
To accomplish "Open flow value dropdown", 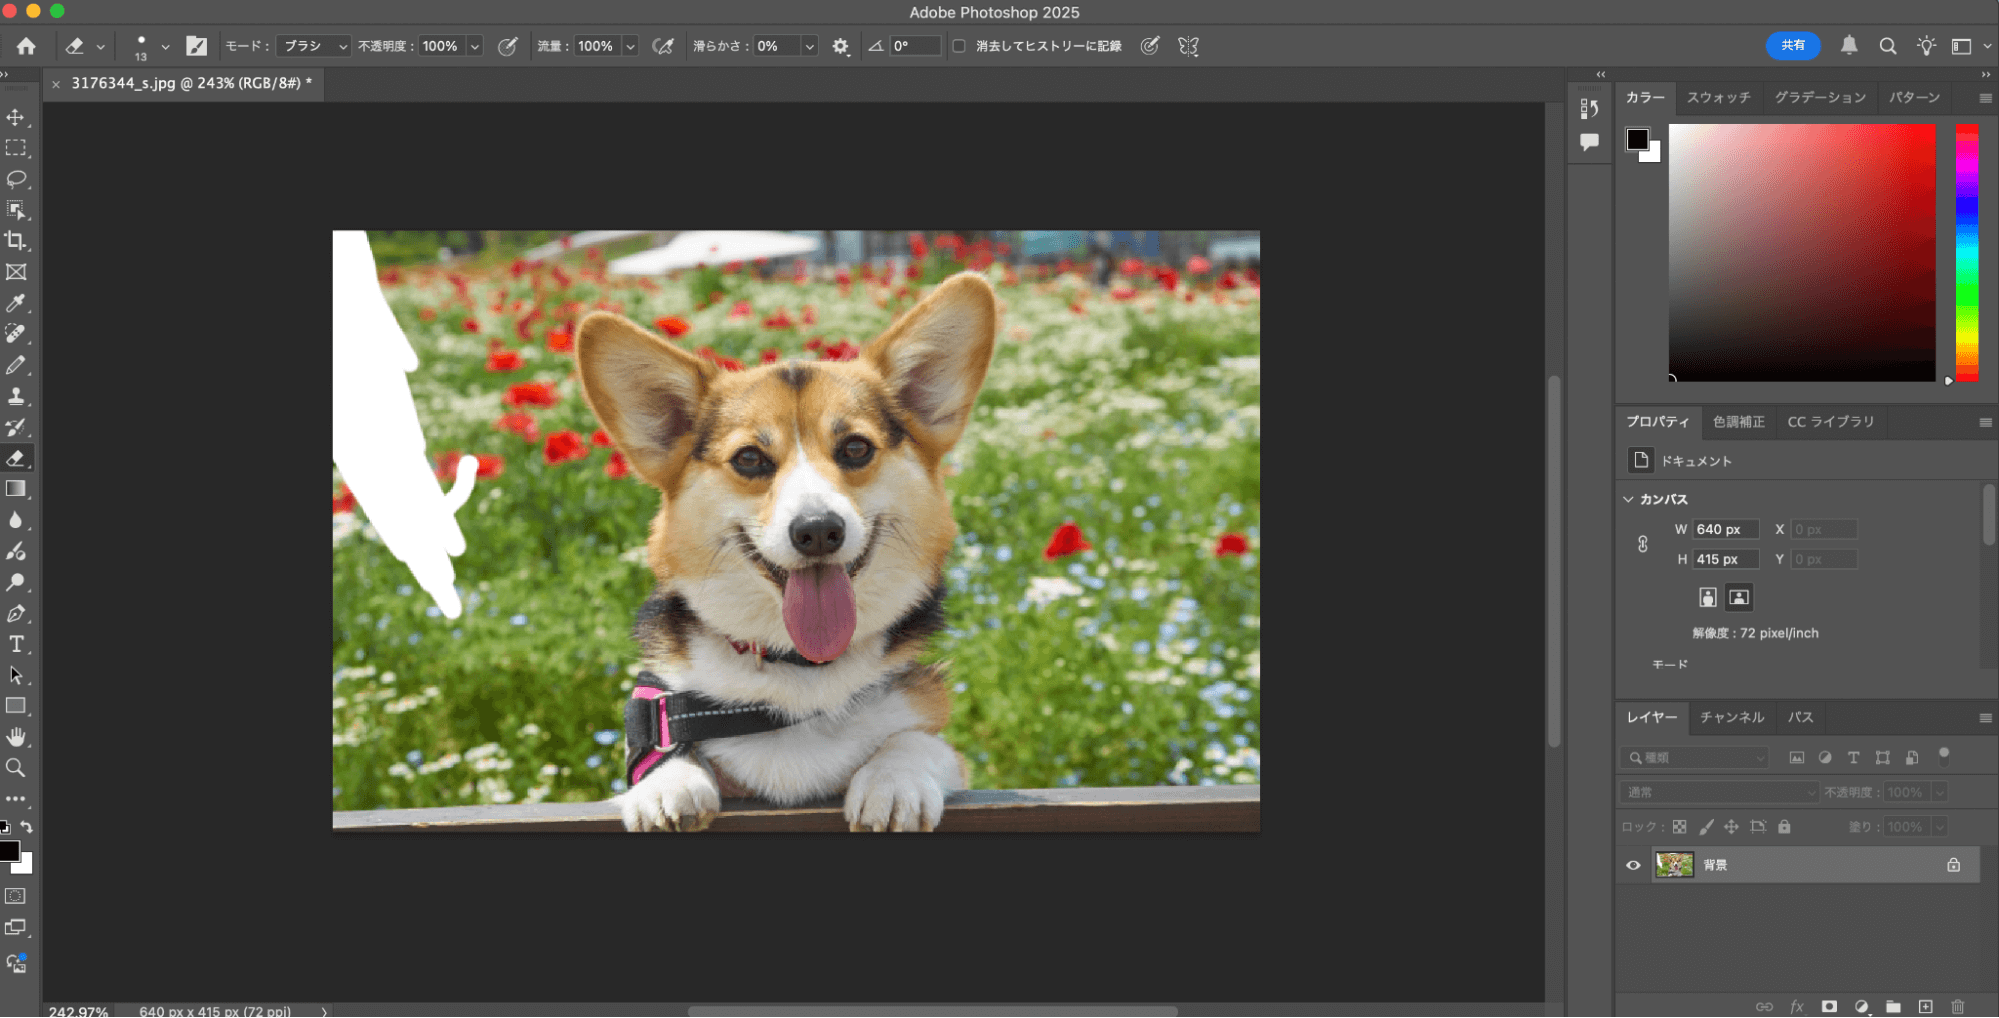I will pos(630,46).
